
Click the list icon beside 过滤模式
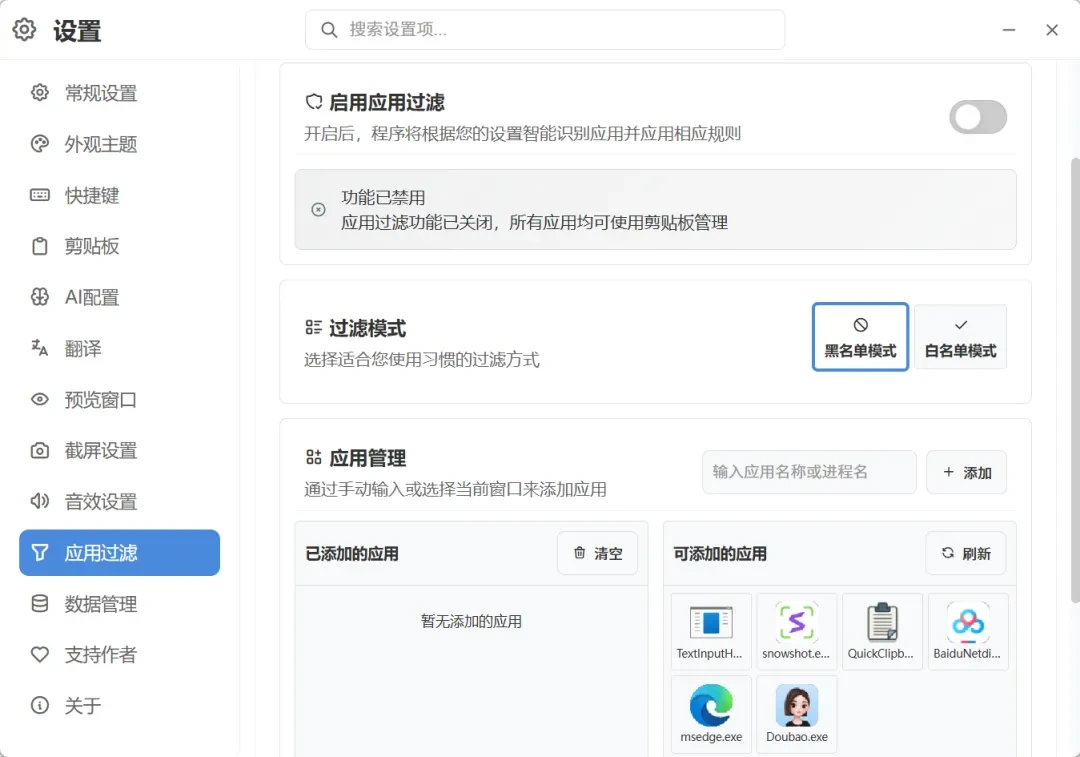click(x=313, y=327)
